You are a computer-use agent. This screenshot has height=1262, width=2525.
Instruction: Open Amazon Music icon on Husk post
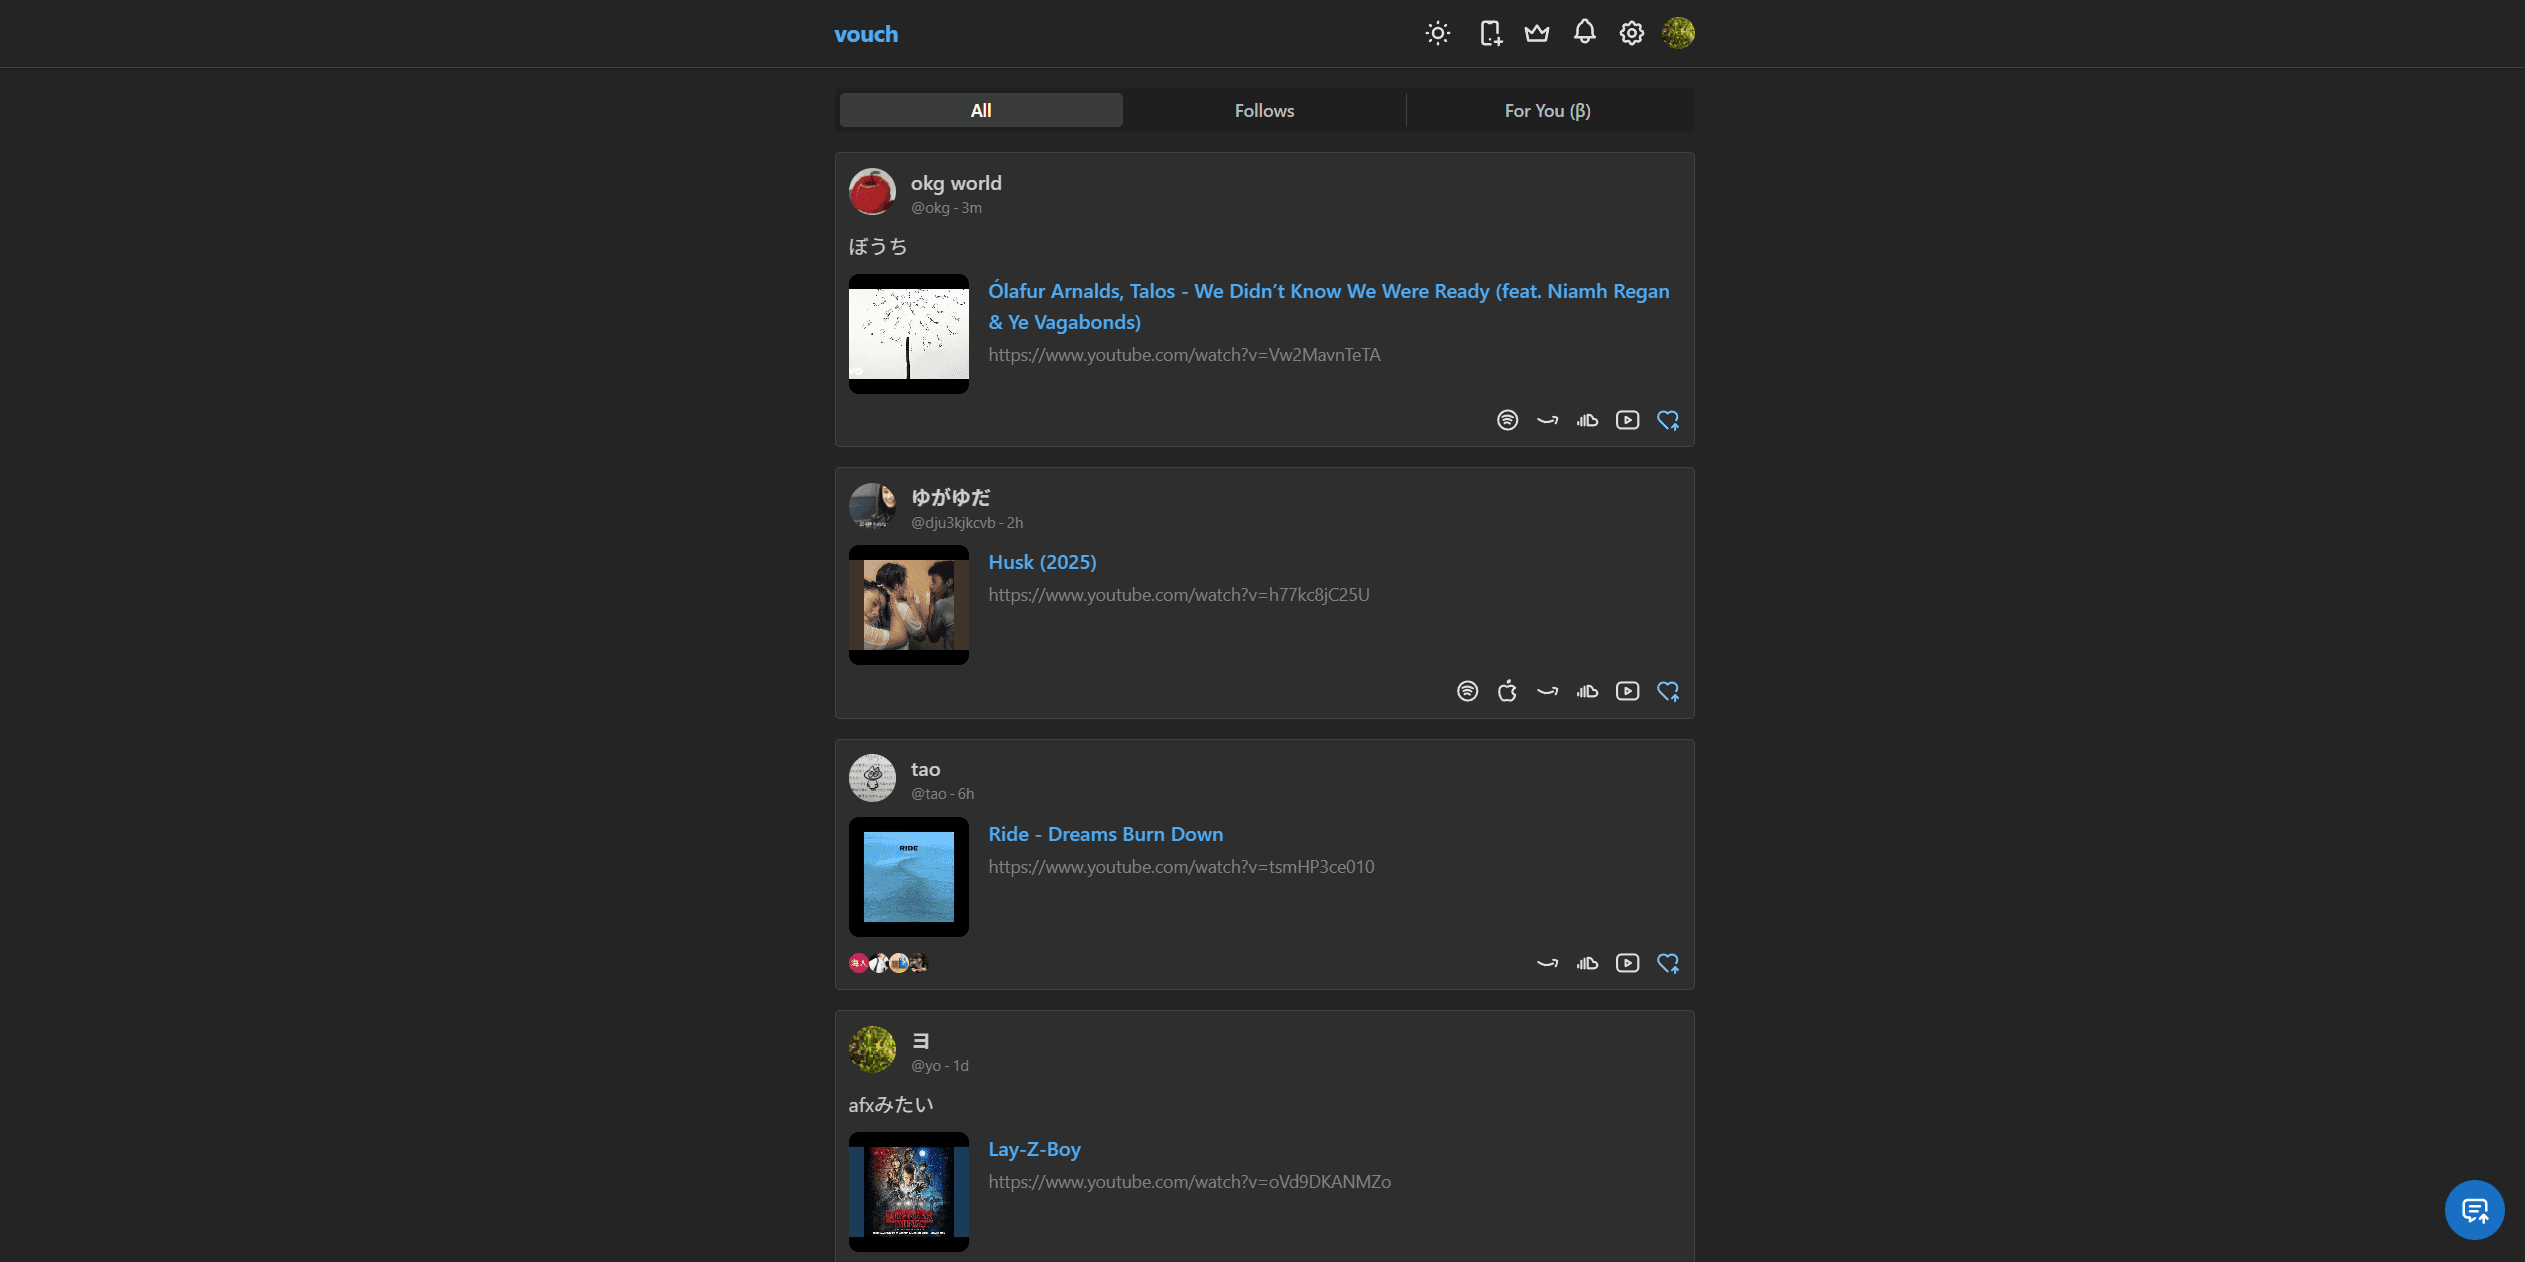[1547, 691]
